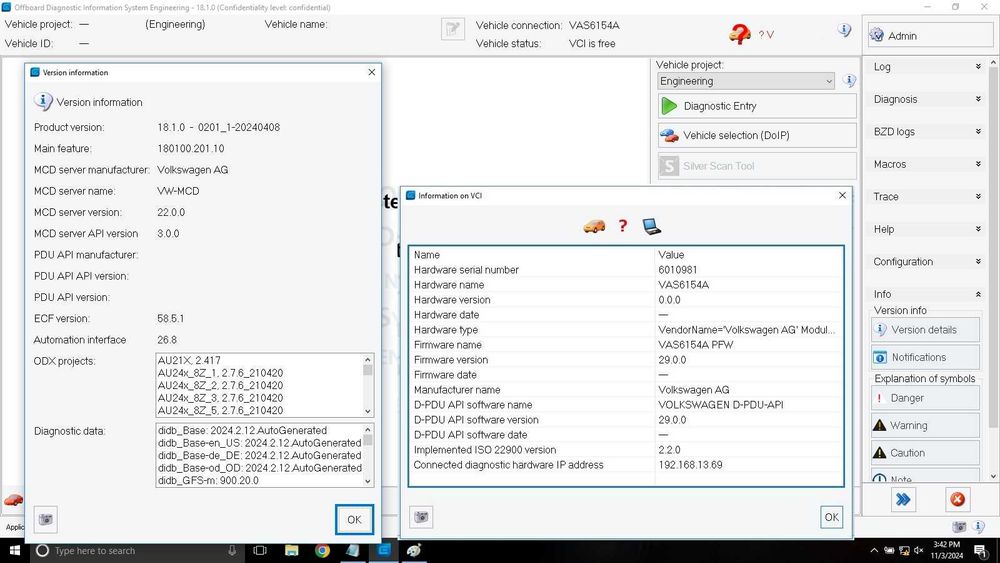Screen dimensions: 1000x563
Task: Click the status bar info icon
Action: click(978, 527)
